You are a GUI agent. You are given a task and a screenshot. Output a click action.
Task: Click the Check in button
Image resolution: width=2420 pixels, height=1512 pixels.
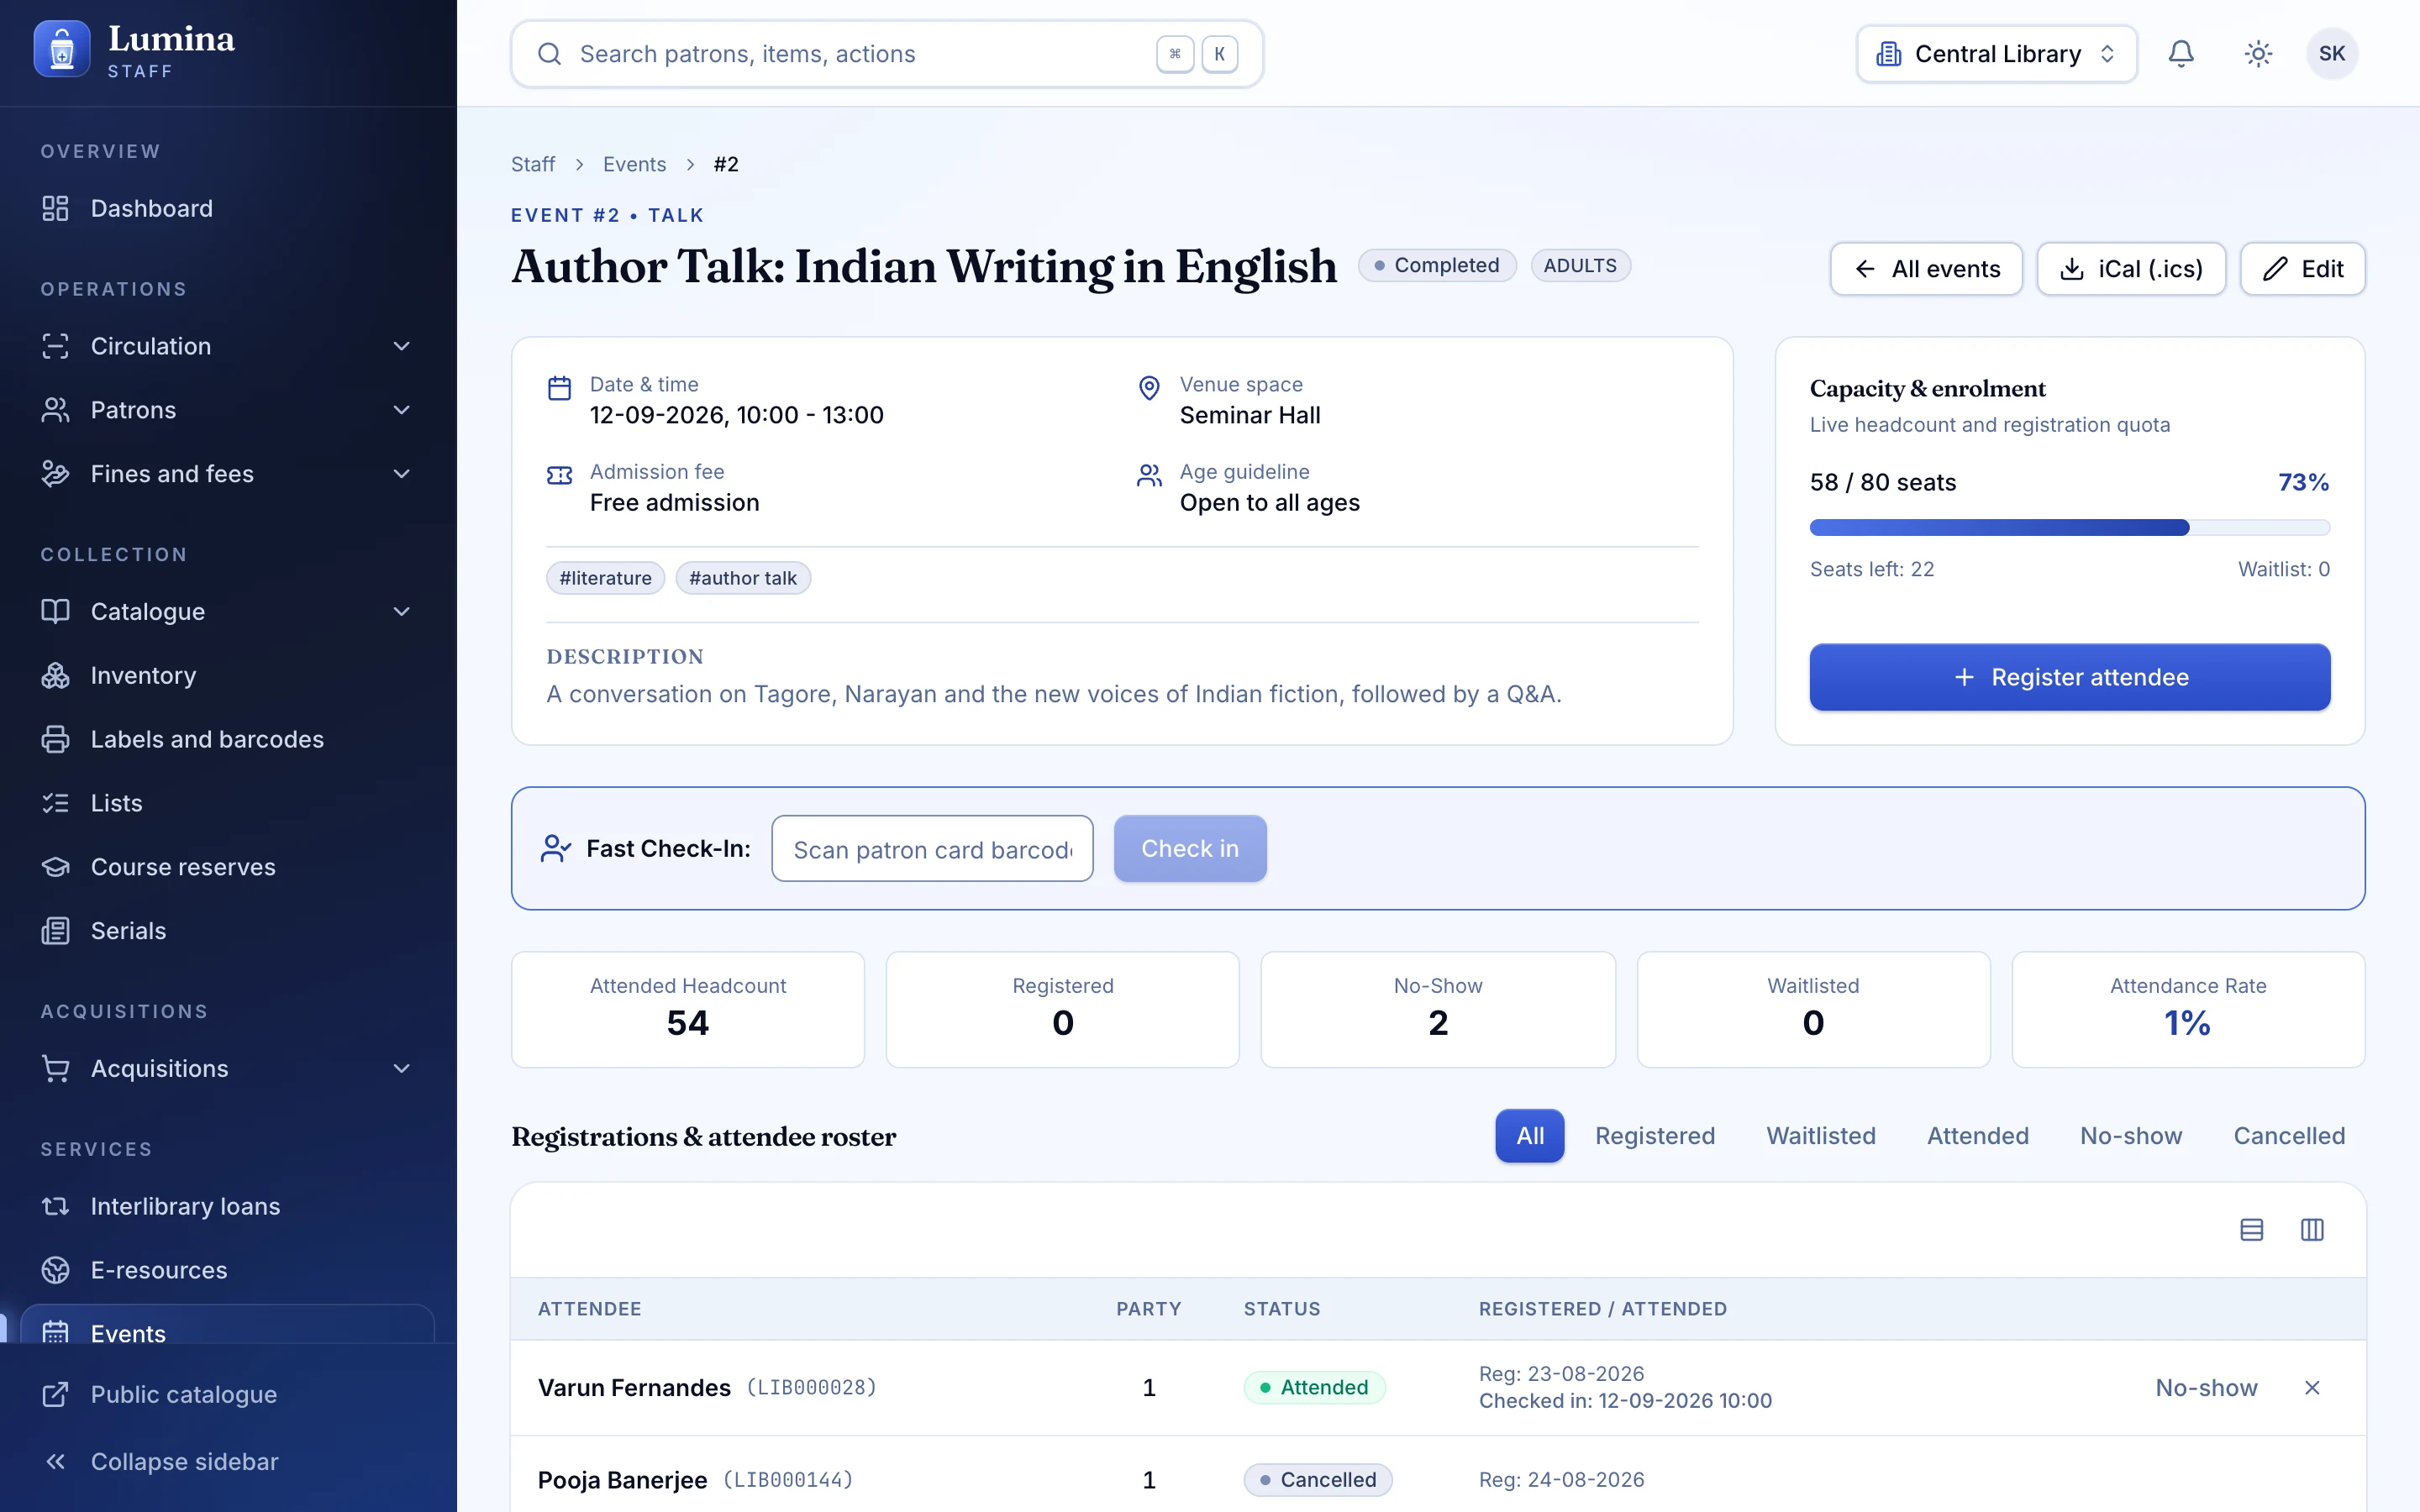coord(1190,848)
